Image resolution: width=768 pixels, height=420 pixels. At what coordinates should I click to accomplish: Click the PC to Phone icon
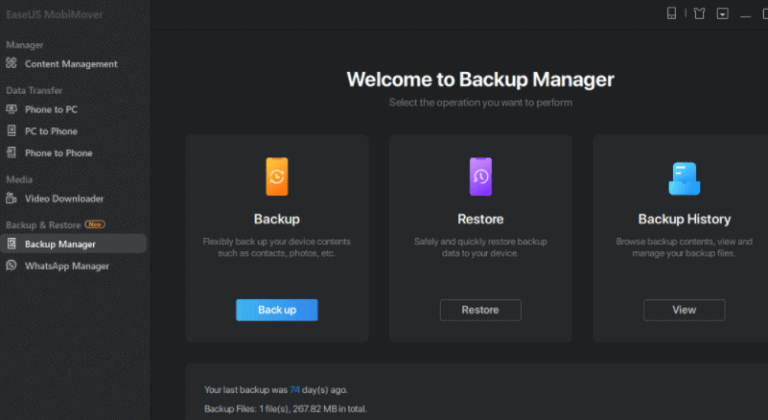[x=11, y=130]
